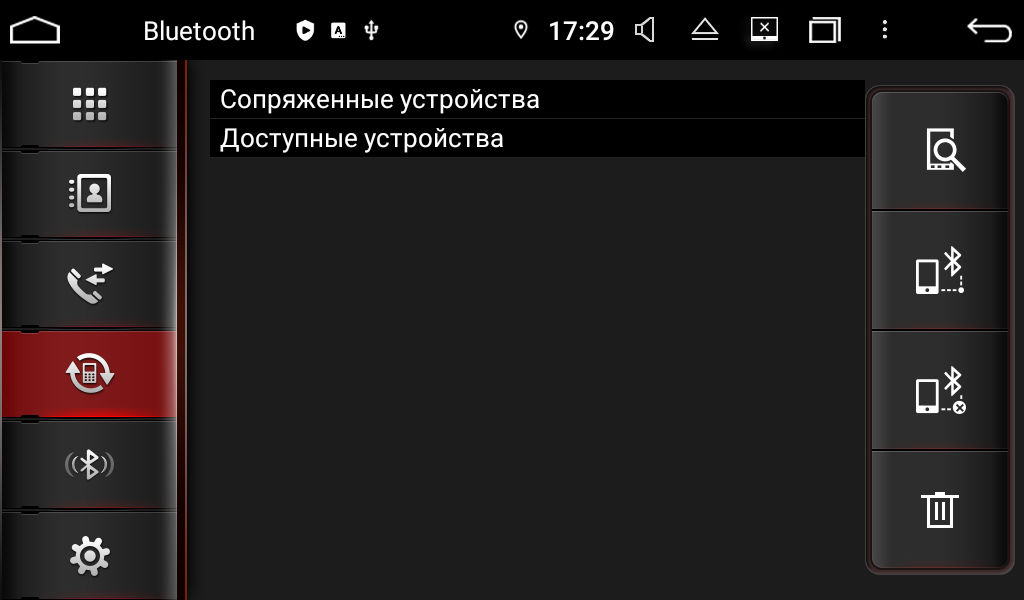Show recent apps overview
This screenshot has width=1024, height=600.
(x=824, y=30)
